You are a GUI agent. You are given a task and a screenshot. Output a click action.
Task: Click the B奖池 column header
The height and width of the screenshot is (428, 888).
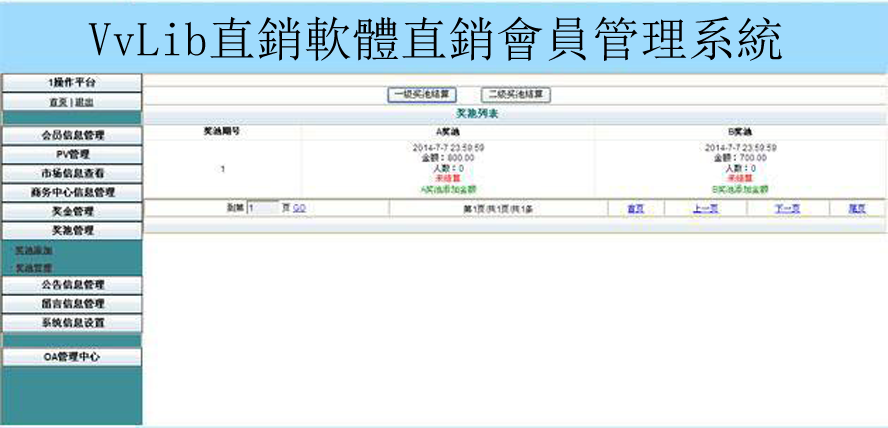740,132
